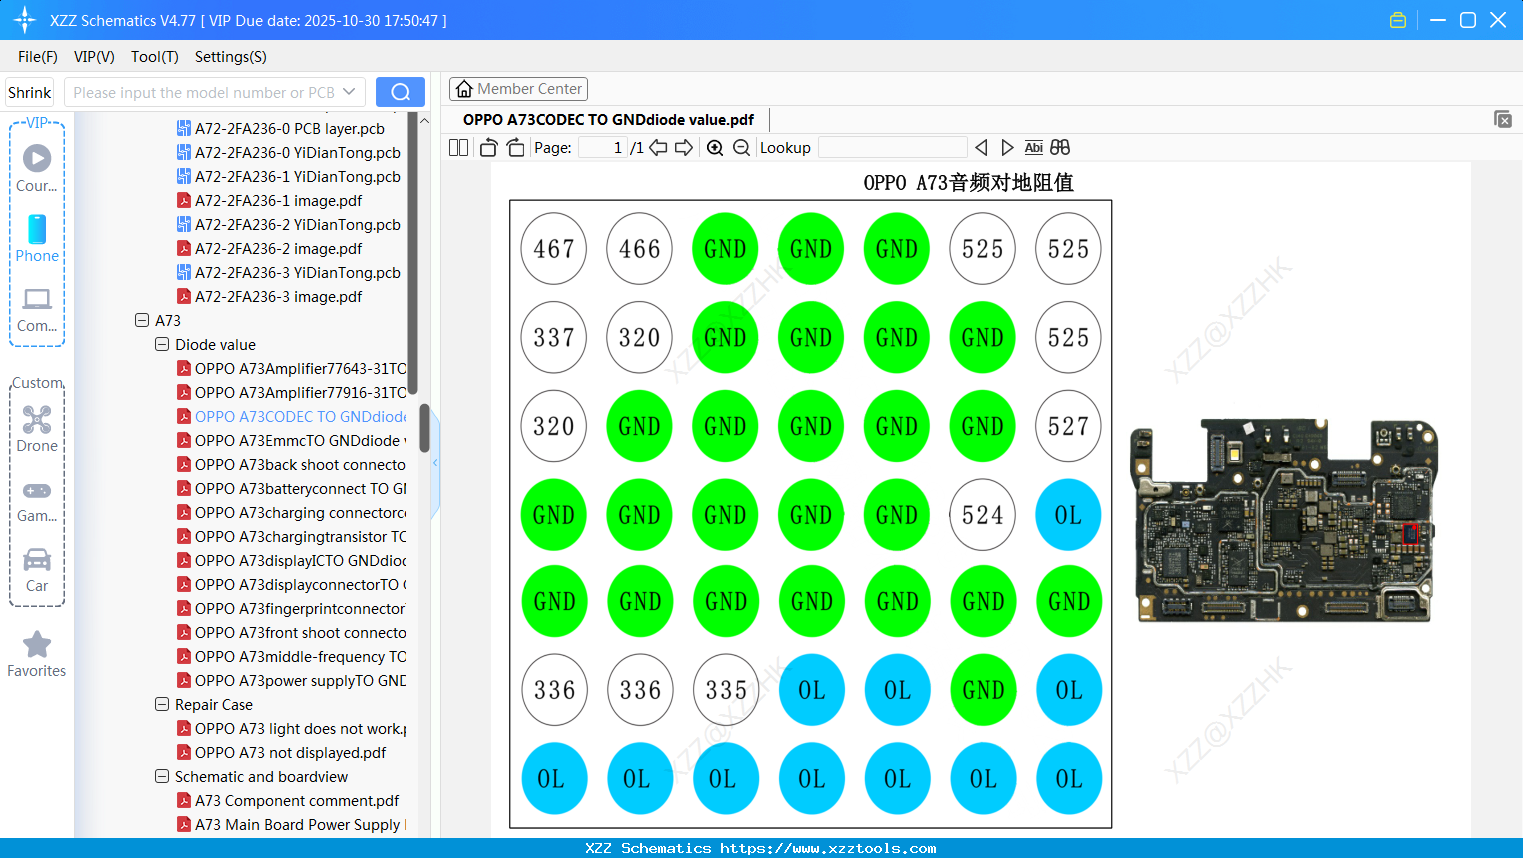Open the Tool(T) menu
This screenshot has width=1523, height=858.
point(154,57)
